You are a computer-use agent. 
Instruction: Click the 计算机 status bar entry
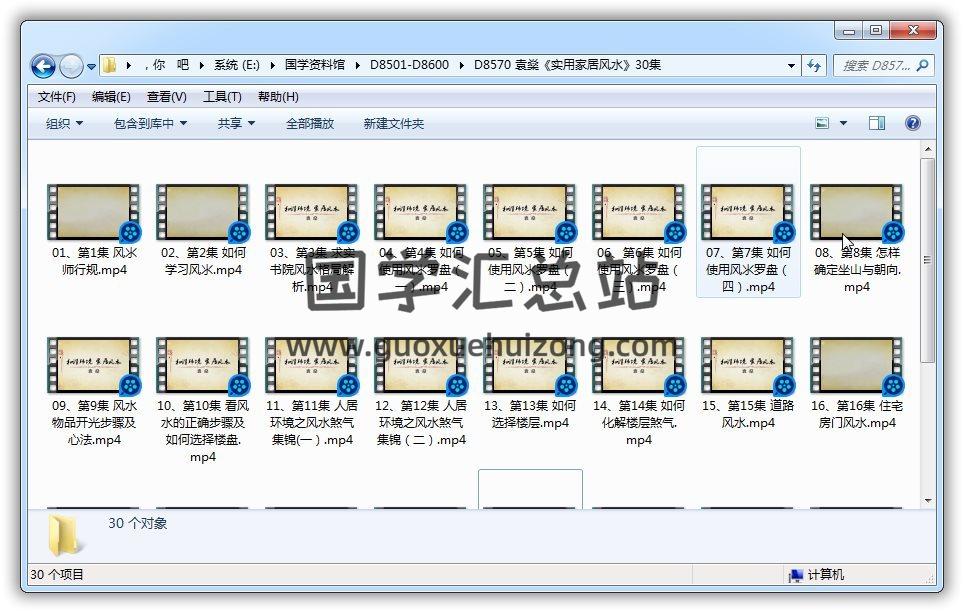[x=817, y=574]
